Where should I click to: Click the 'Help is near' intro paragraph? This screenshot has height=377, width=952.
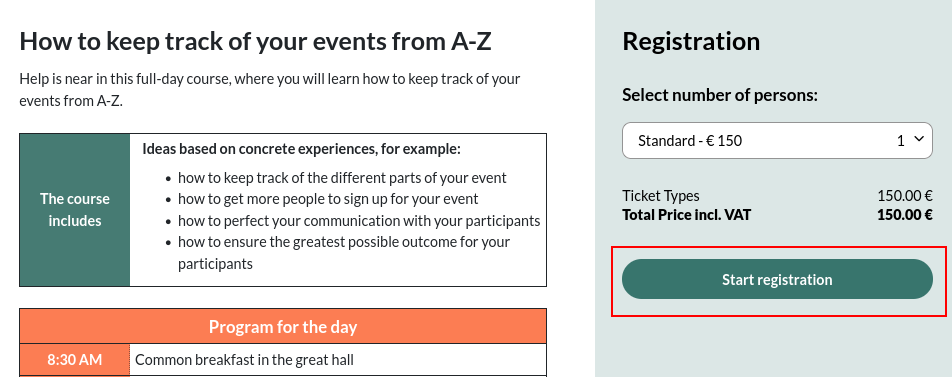[270, 89]
